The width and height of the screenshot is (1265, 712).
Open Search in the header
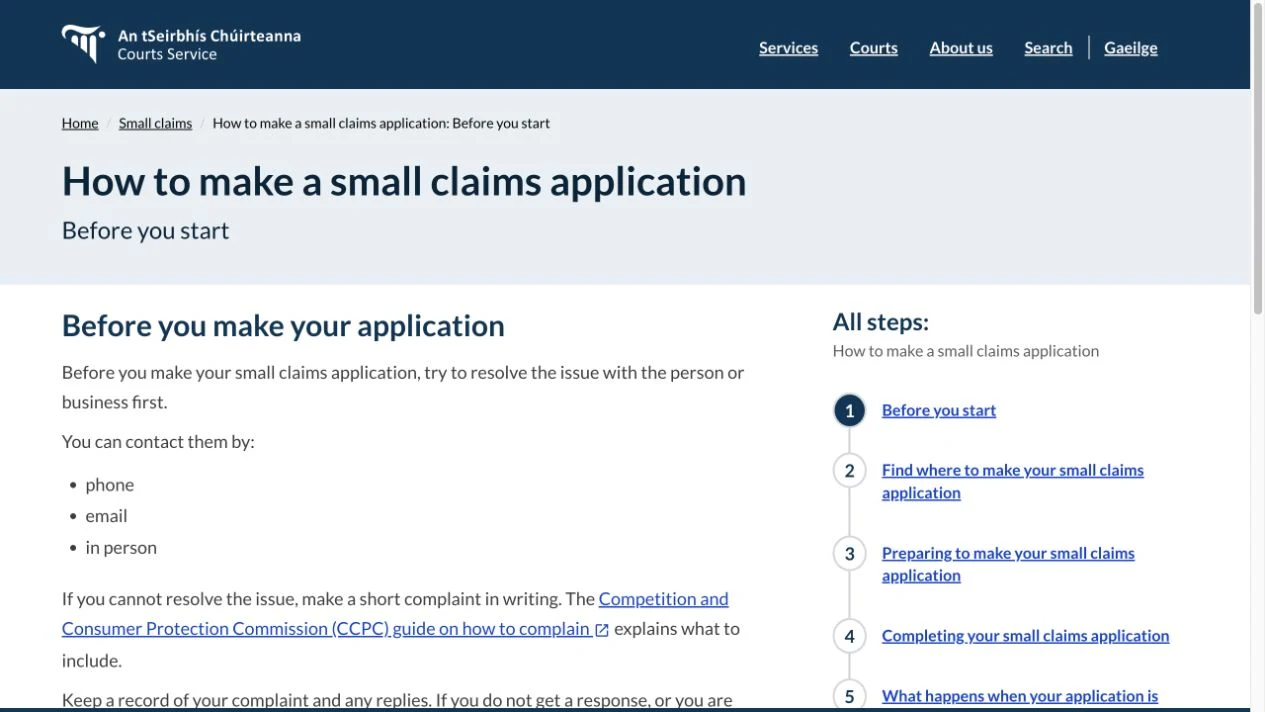coord(1048,48)
